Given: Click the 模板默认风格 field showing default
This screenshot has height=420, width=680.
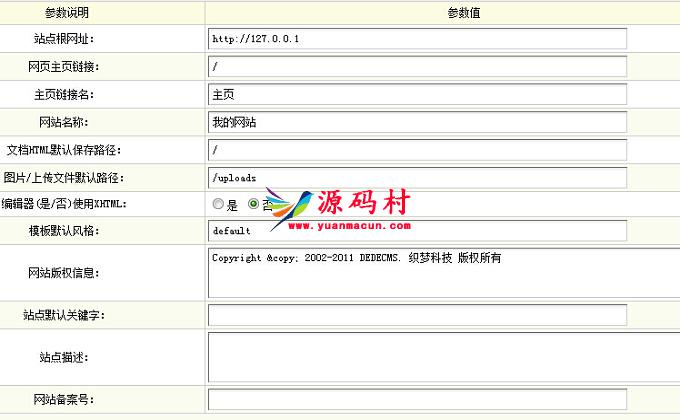Looking at the screenshot, I should click(417, 231).
